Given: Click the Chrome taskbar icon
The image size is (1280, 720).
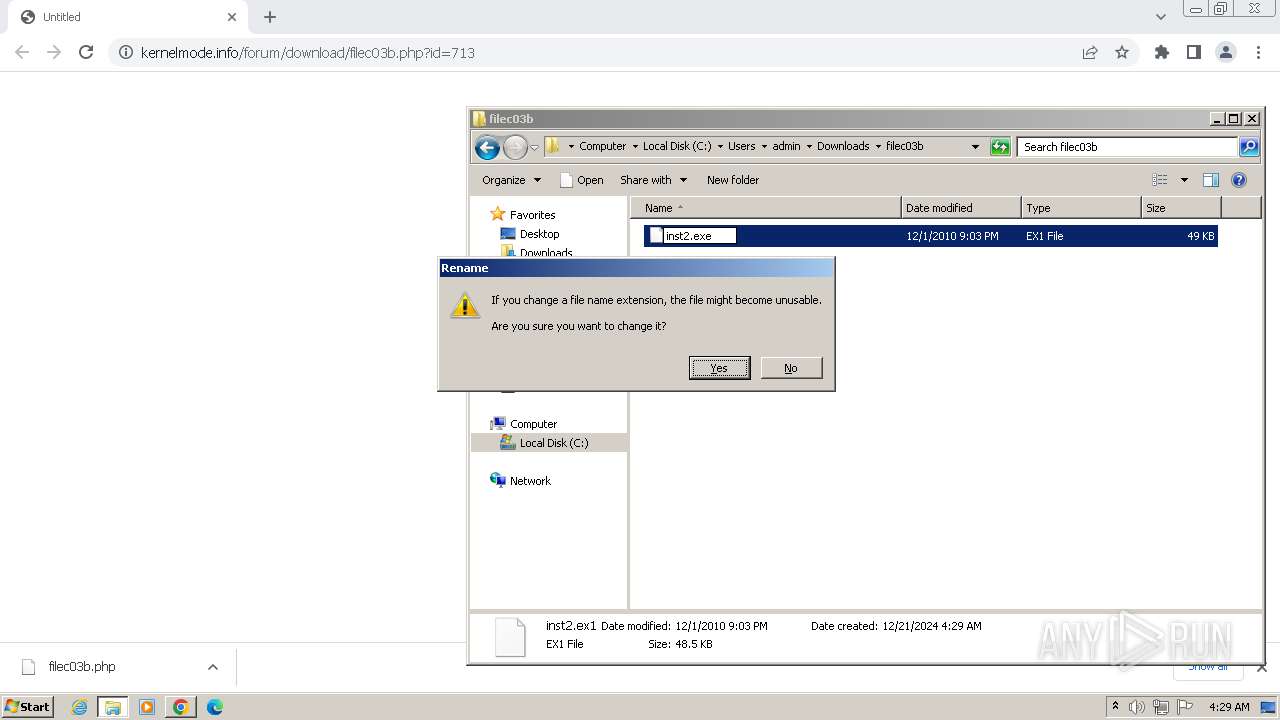Looking at the screenshot, I should coord(181,707).
